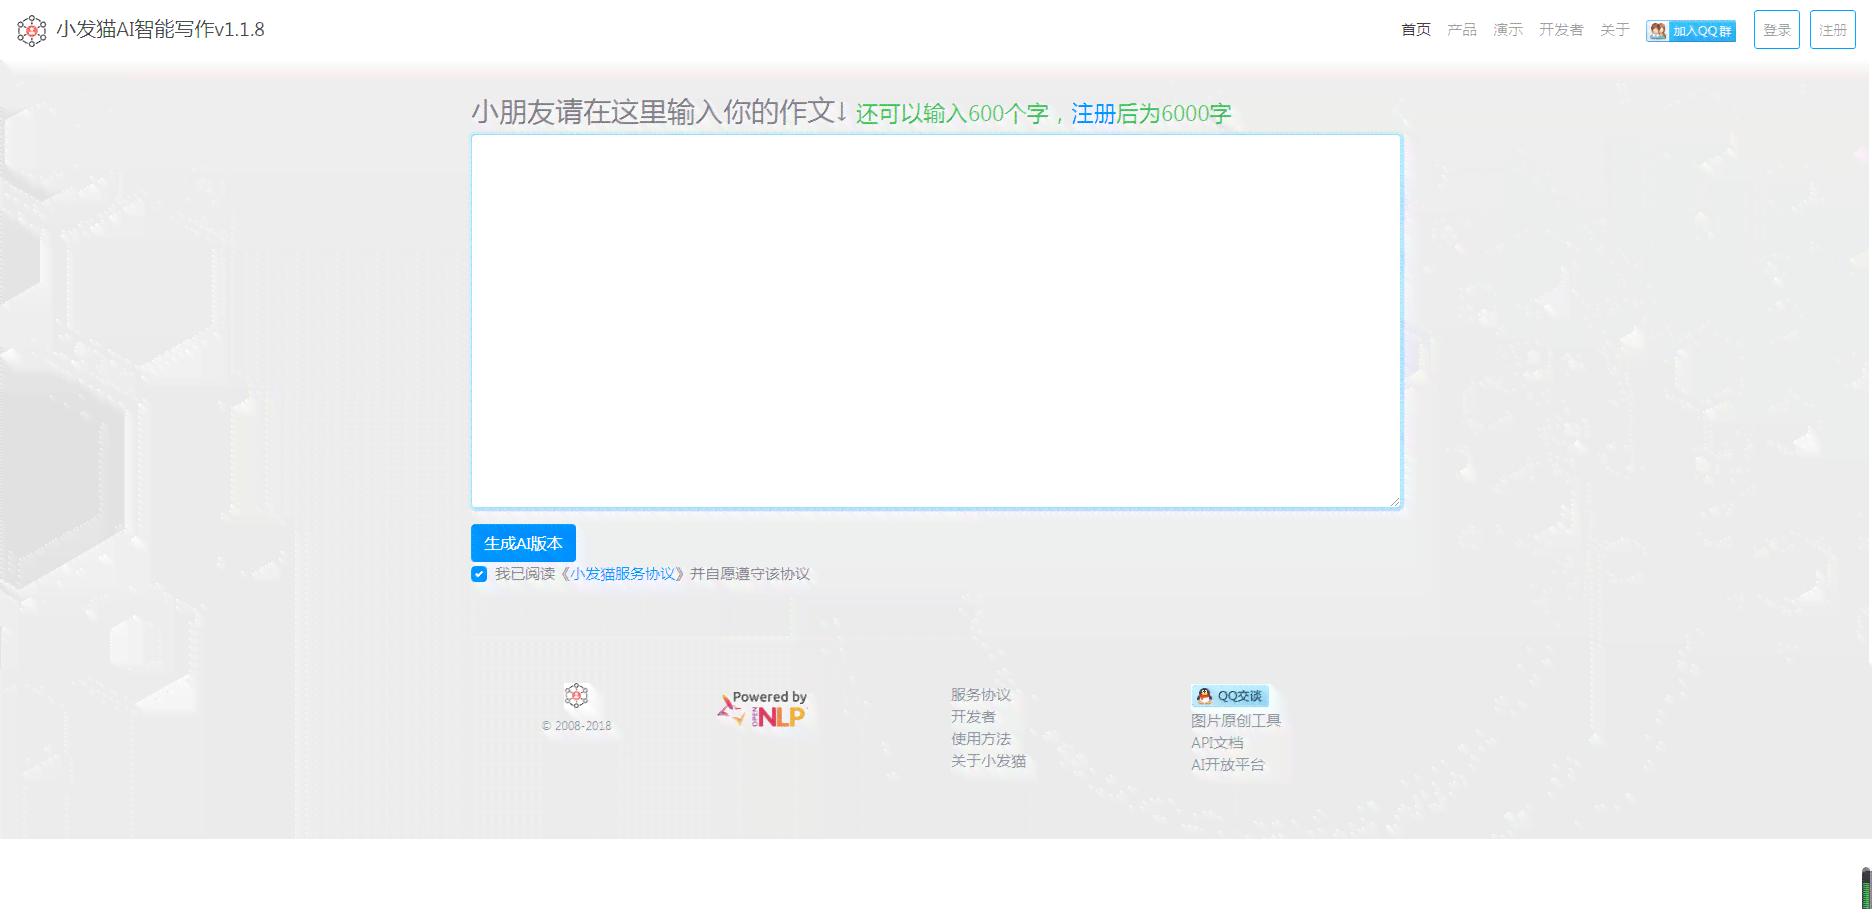Image resolution: width=1872 pixels, height=909 pixels.
Task: Open the footer 开发者 link
Action: (973, 717)
